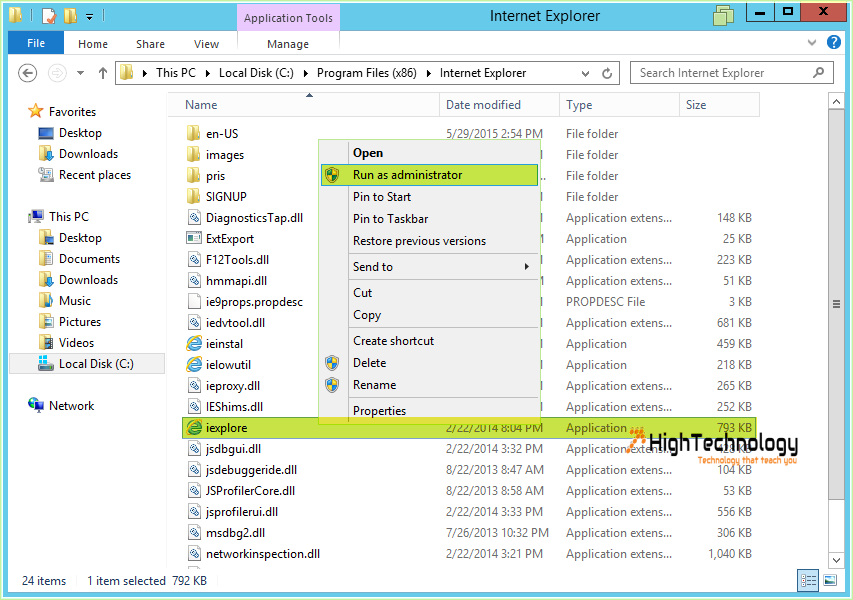Open Customize Quick Access Toolbar dropdown
This screenshot has height=600, width=853.
point(90,17)
